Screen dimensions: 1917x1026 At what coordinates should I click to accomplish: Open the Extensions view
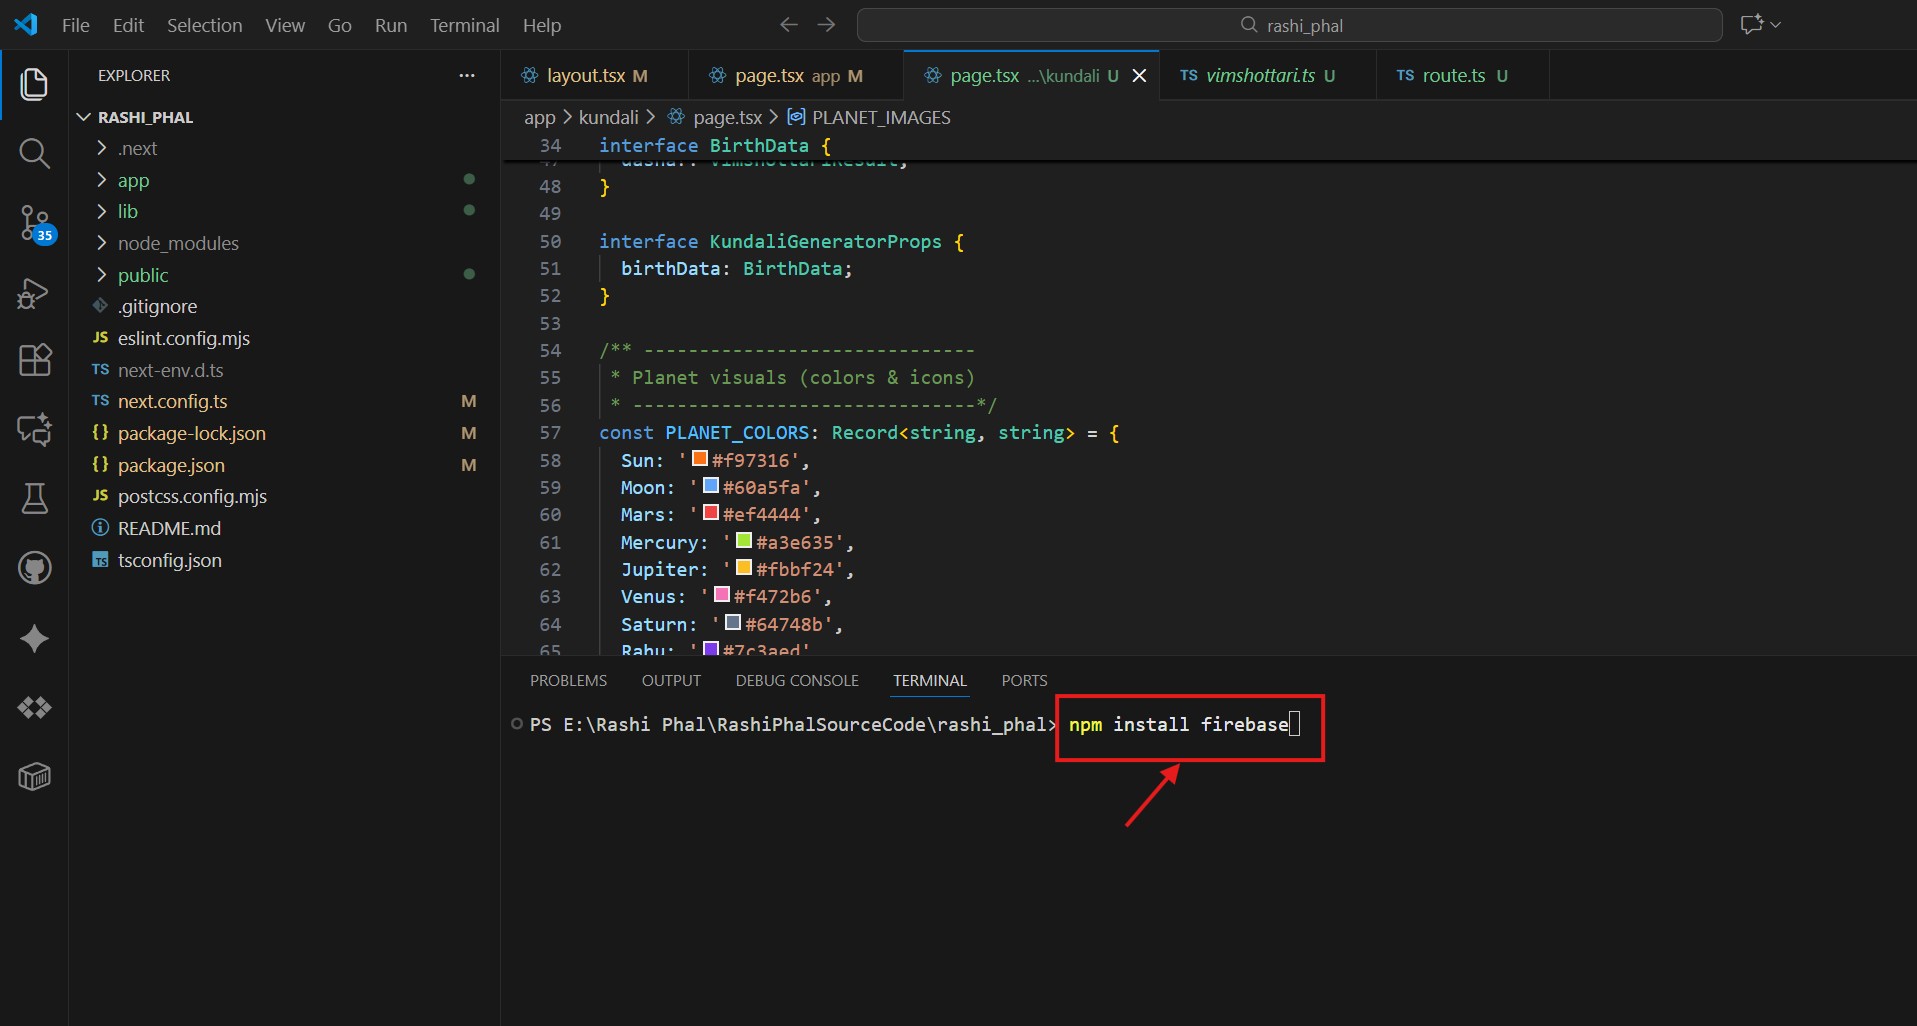click(x=34, y=360)
